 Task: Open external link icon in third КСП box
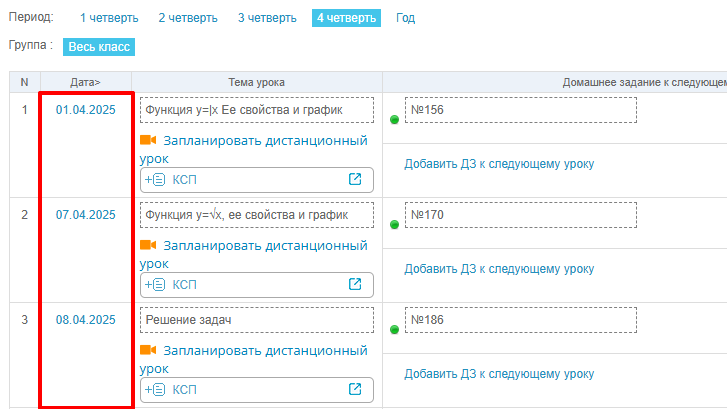tap(354, 389)
